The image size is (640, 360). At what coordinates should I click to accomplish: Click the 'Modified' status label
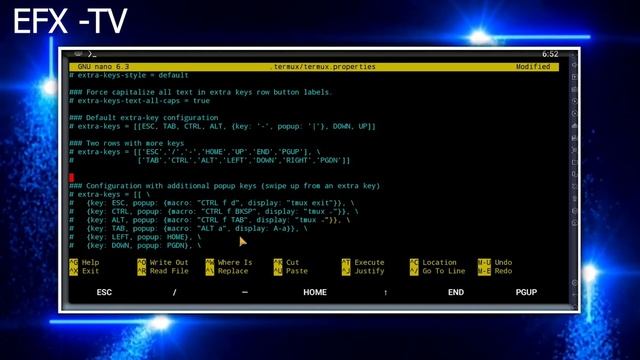point(533,67)
